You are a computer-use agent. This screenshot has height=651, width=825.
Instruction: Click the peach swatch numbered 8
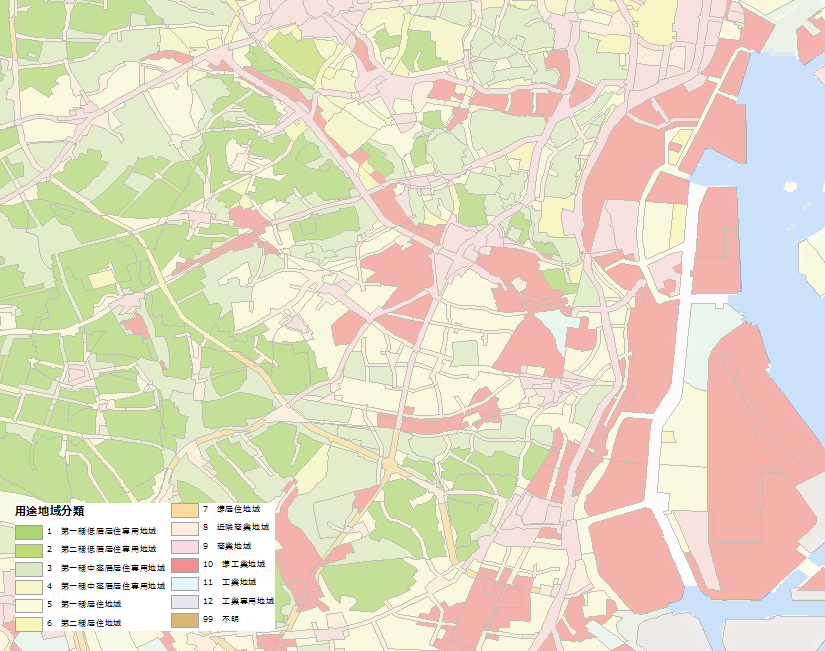point(185,528)
